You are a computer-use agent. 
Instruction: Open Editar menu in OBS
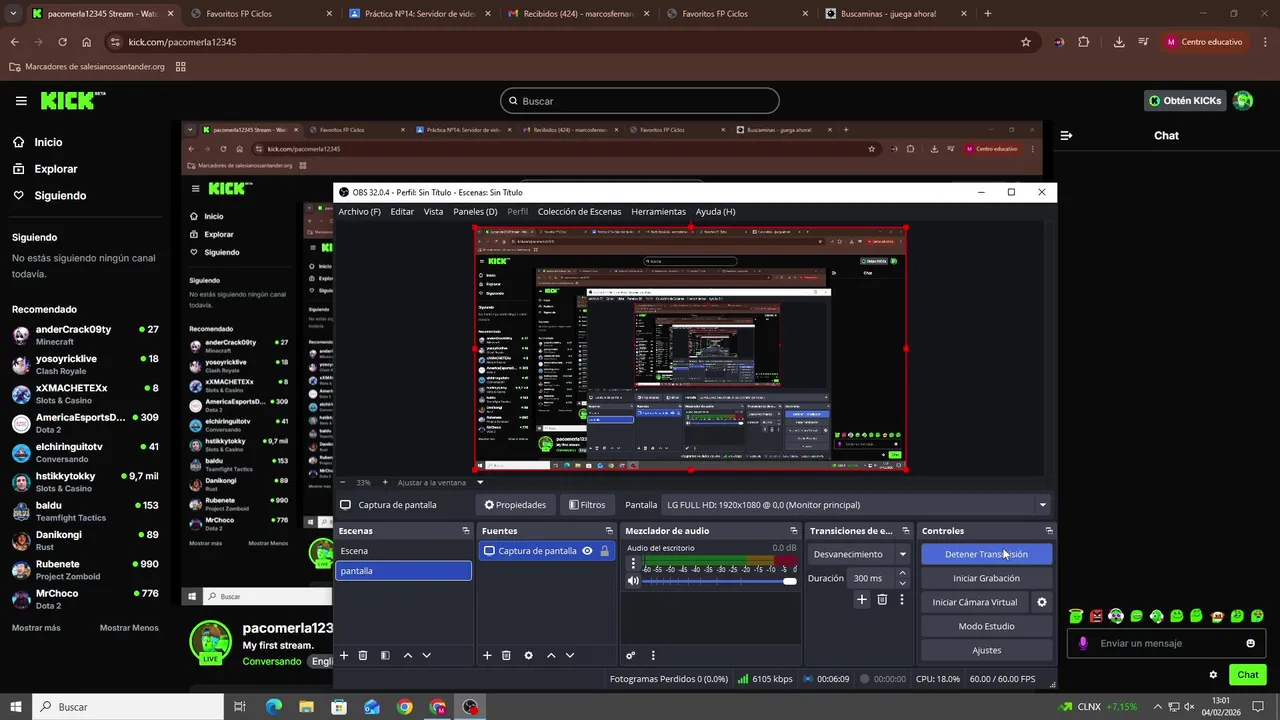tap(402, 212)
